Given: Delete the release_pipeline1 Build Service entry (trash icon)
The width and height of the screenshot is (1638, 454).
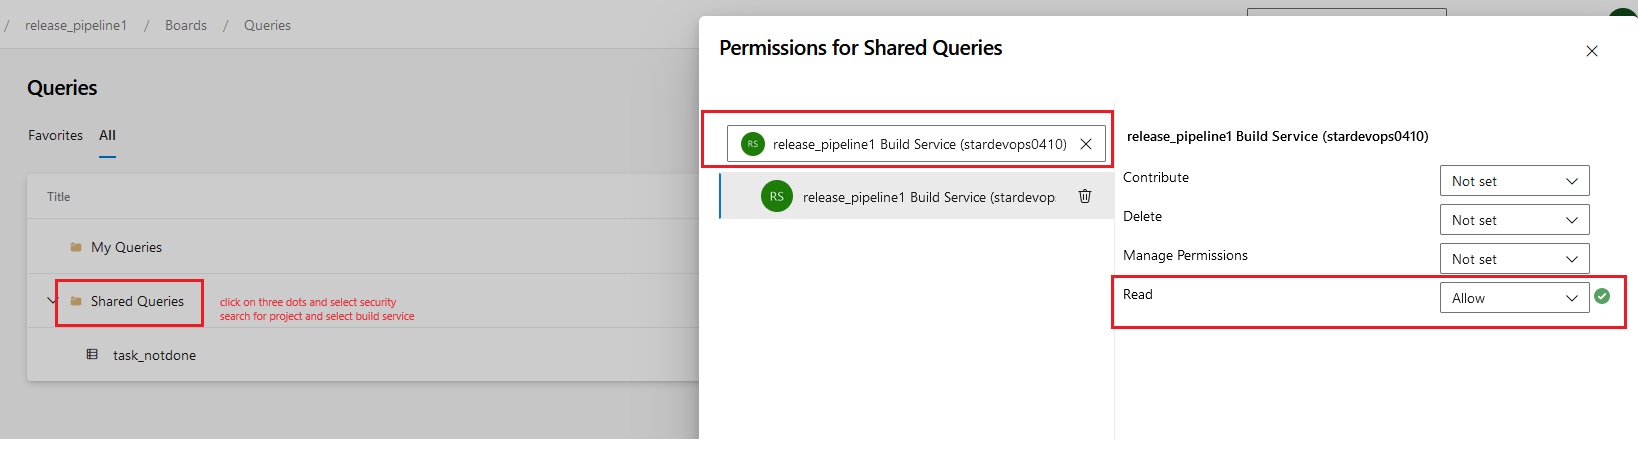Looking at the screenshot, I should tap(1085, 196).
